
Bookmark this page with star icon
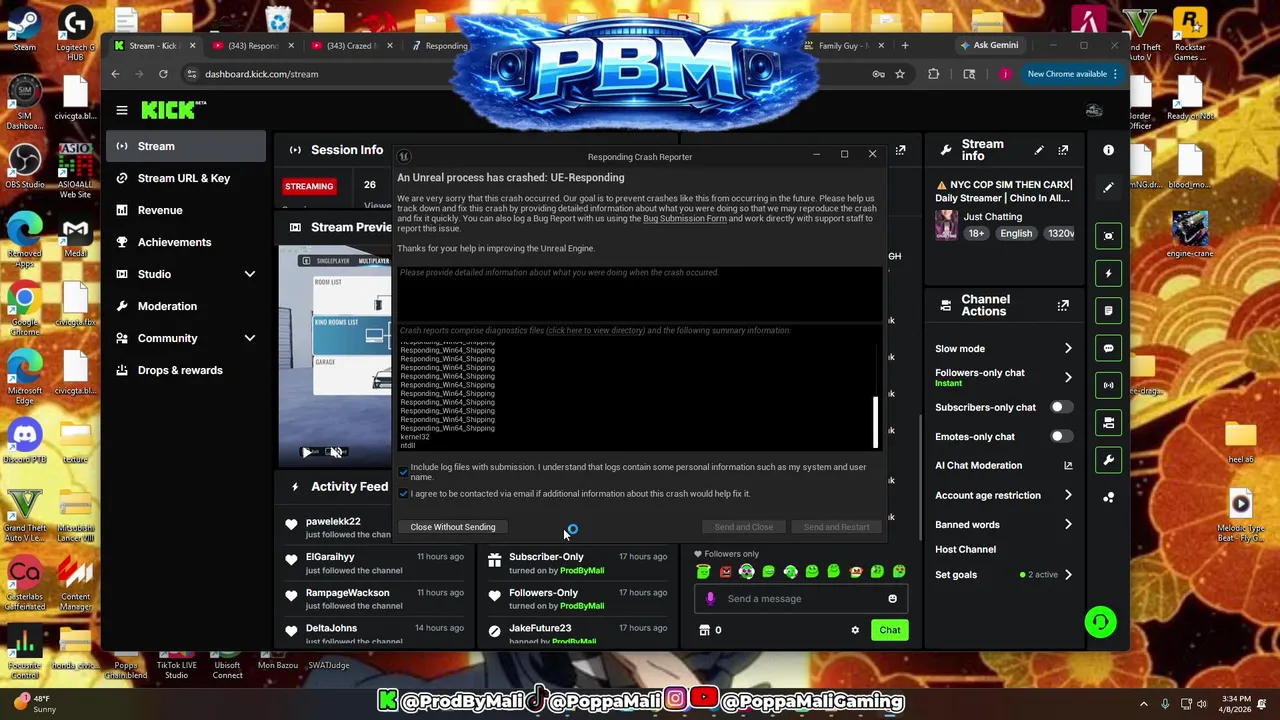click(900, 74)
